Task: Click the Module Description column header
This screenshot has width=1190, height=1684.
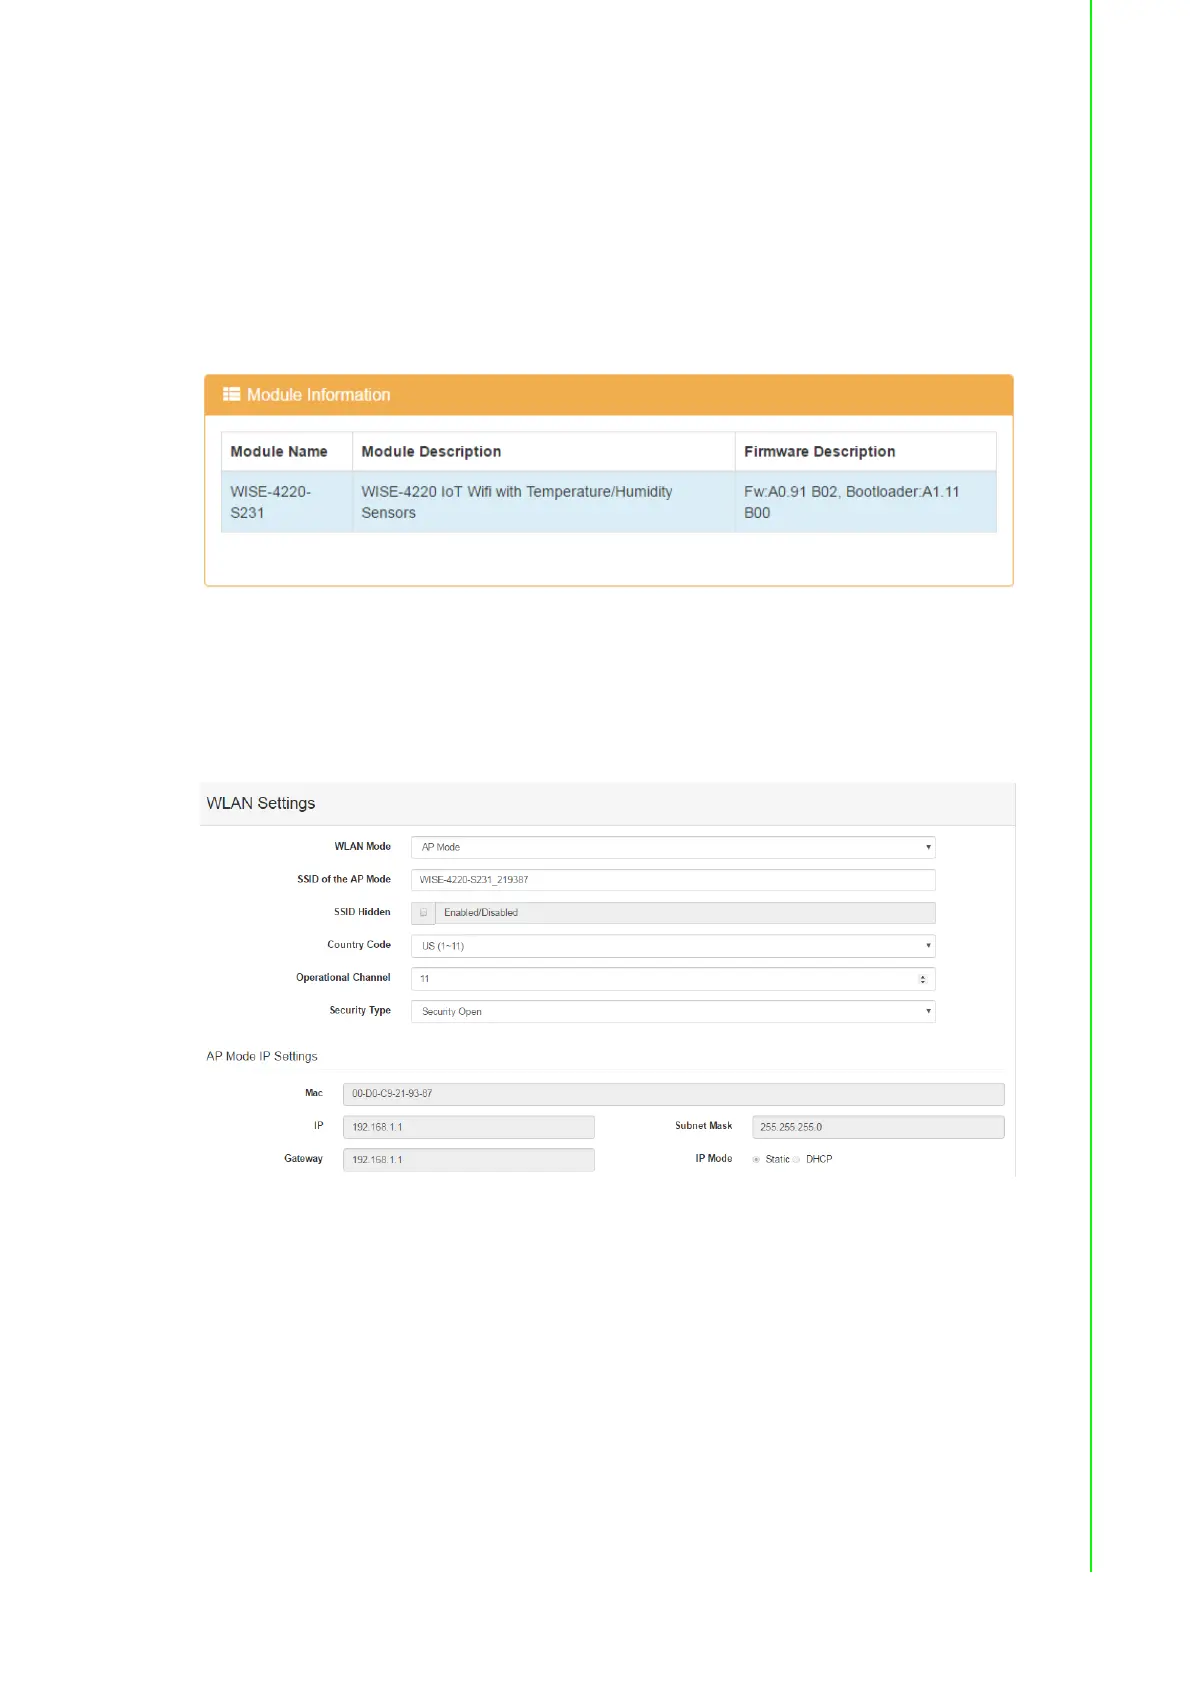Action: click(x=431, y=452)
